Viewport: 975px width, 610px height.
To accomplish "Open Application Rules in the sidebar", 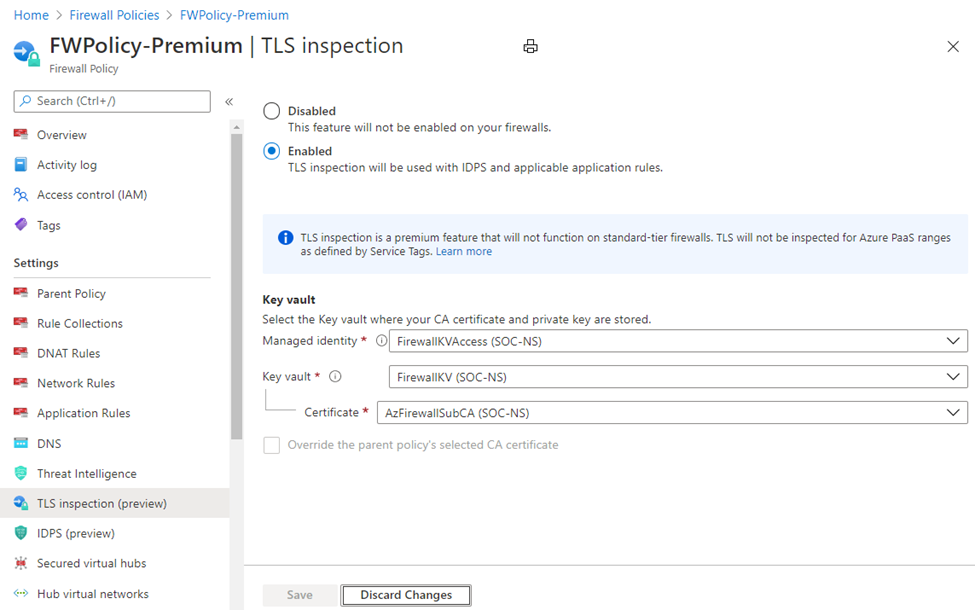I will pyautogui.click(x=83, y=413).
